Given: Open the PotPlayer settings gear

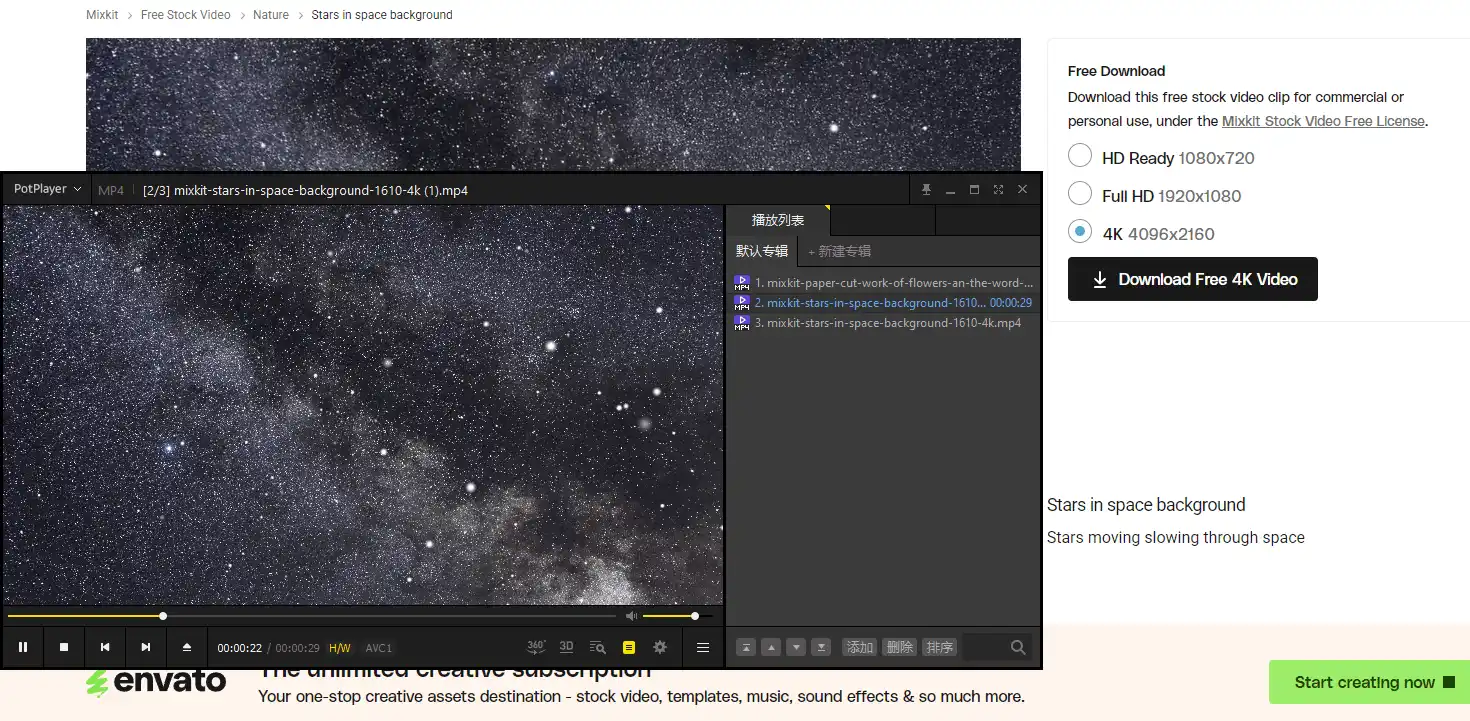Looking at the screenshot, I should [x=660, y=647].
